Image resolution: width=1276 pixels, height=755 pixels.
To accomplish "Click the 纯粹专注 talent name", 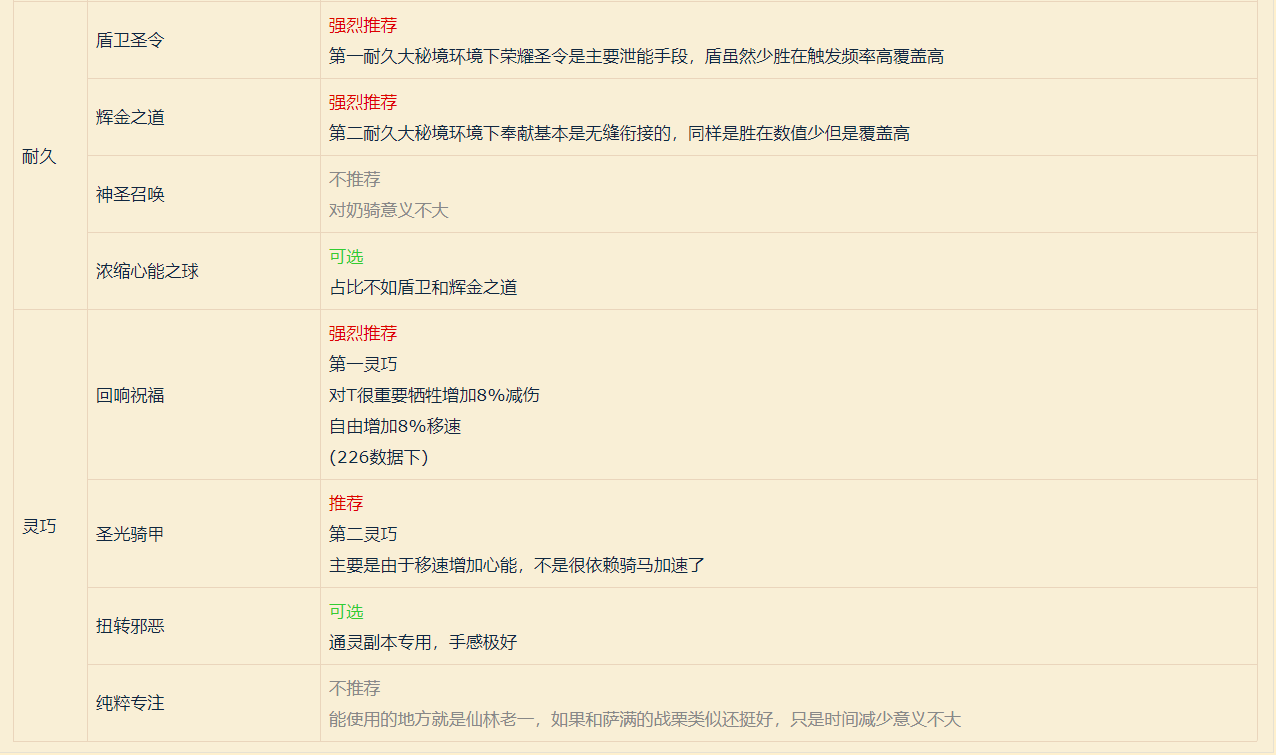I will tap(130, 703).
